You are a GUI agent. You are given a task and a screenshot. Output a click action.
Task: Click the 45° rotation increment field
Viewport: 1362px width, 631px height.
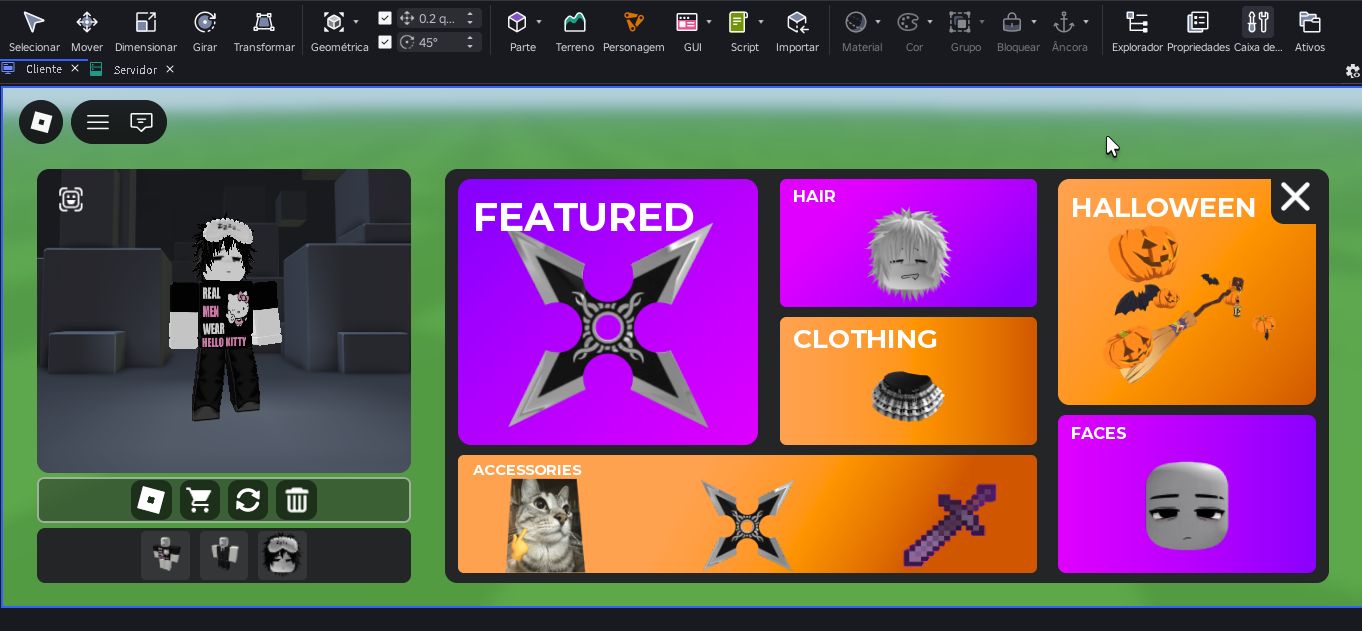coord(440,42)
